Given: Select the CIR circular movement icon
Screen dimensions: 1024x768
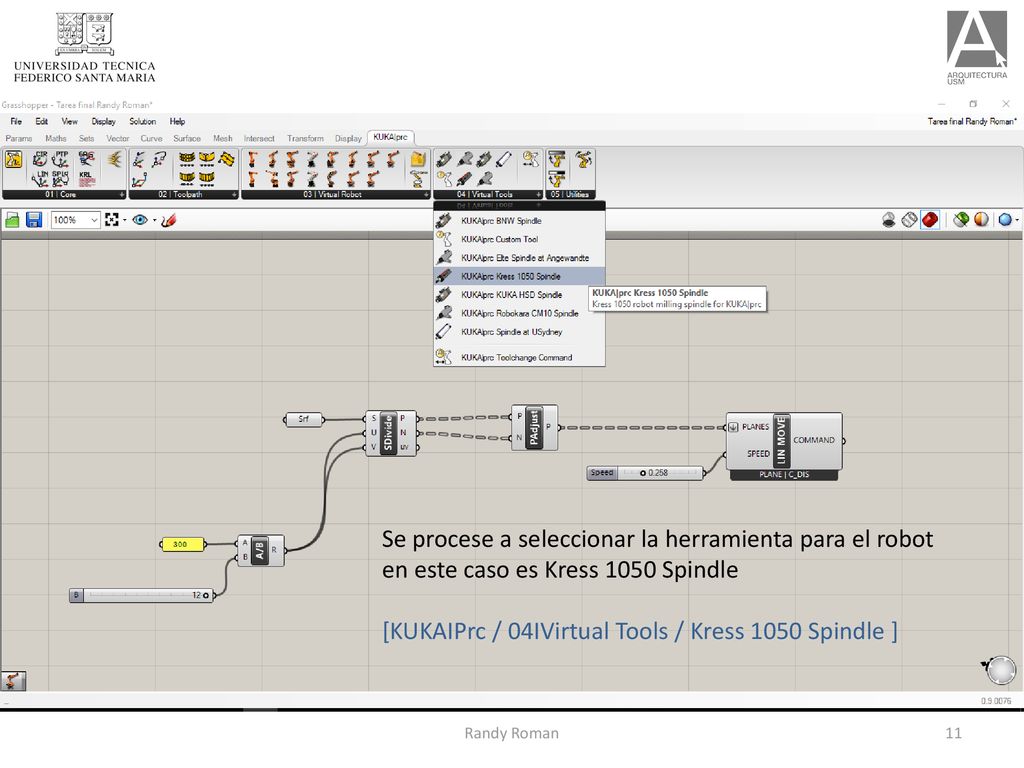Looking at the screenshot, I should pos(40,158).
